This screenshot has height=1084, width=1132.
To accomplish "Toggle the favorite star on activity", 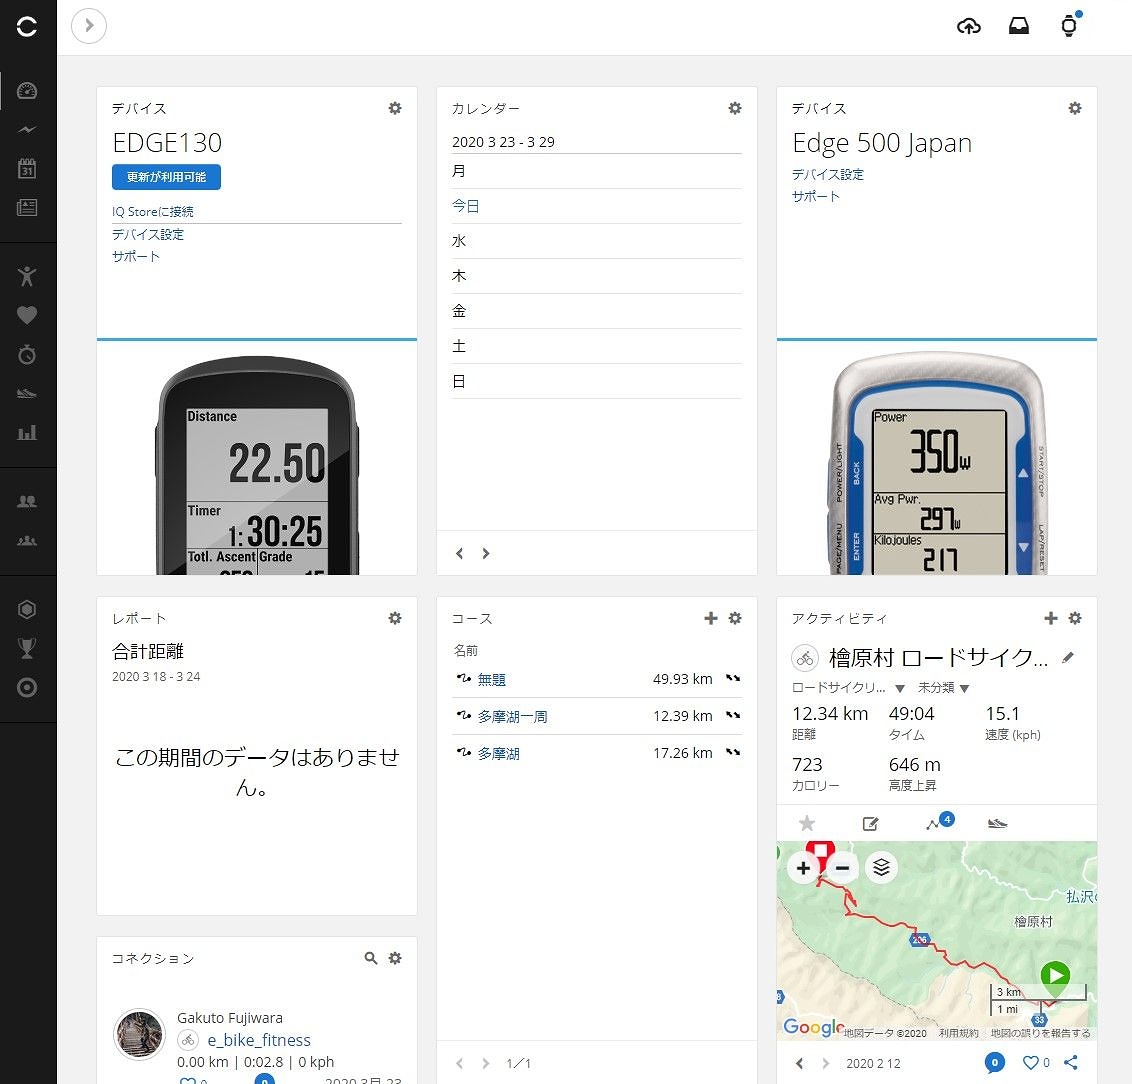I will click(807, 823).
